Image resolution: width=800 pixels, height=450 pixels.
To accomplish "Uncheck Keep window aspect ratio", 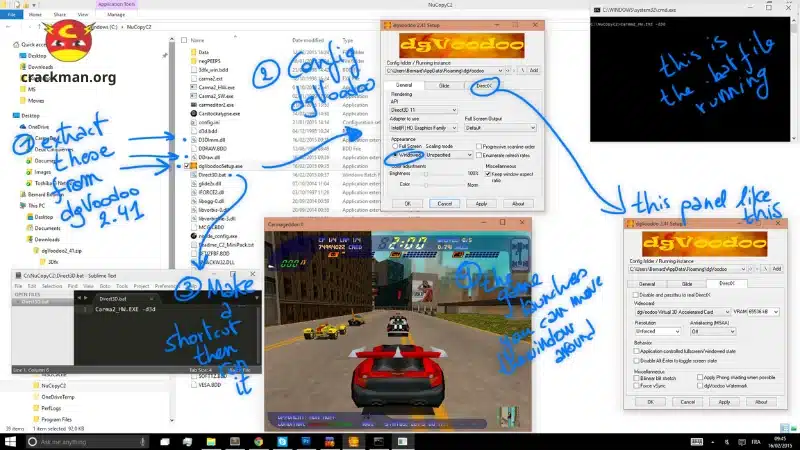I will pyautogui.click(x=488, y=174).
